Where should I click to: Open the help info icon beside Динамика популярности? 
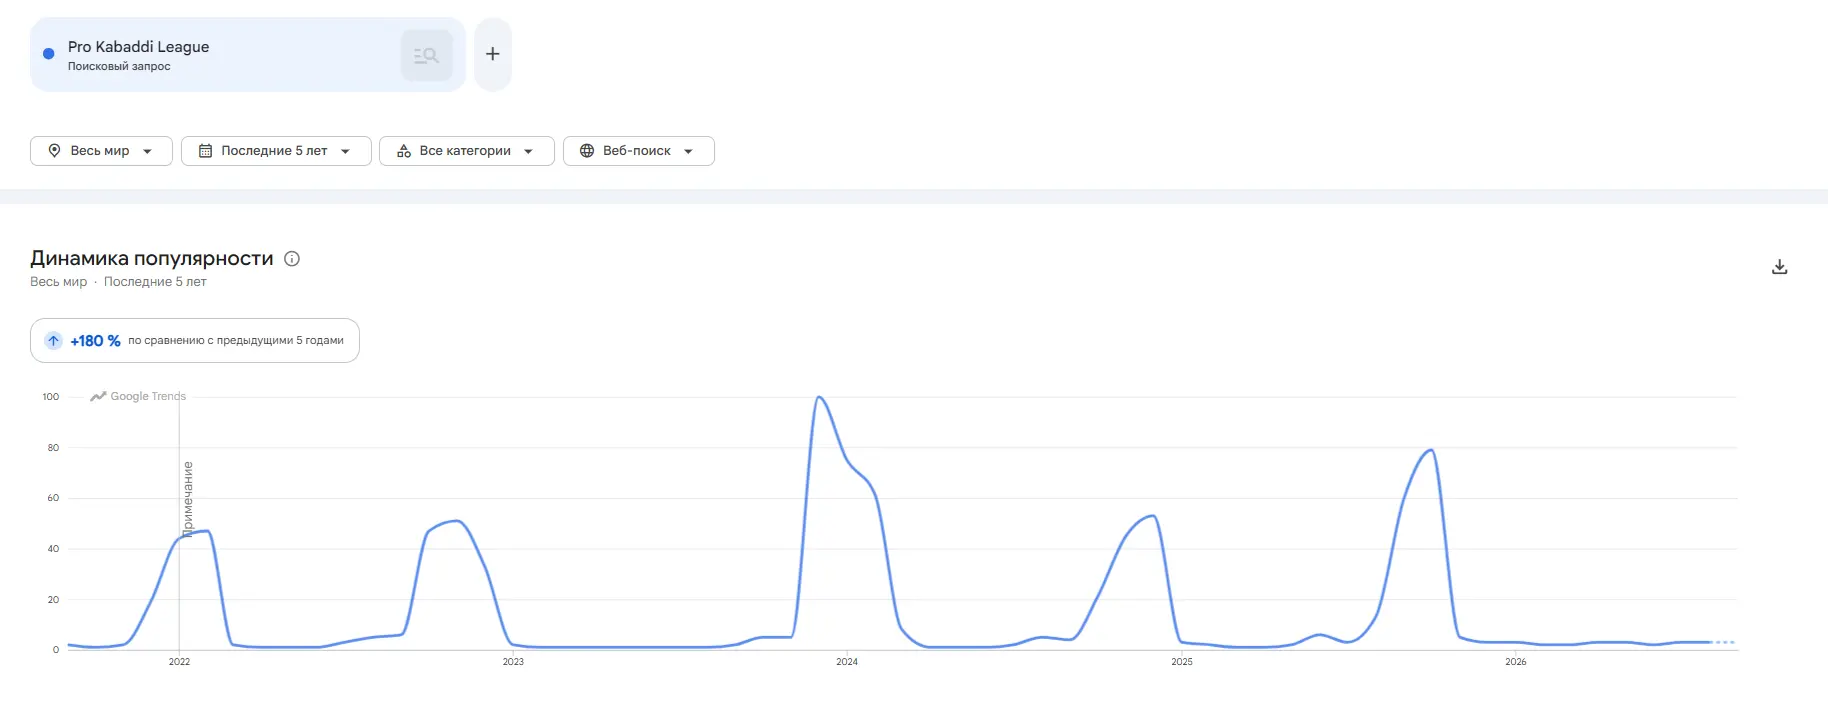tap(292, 259)
